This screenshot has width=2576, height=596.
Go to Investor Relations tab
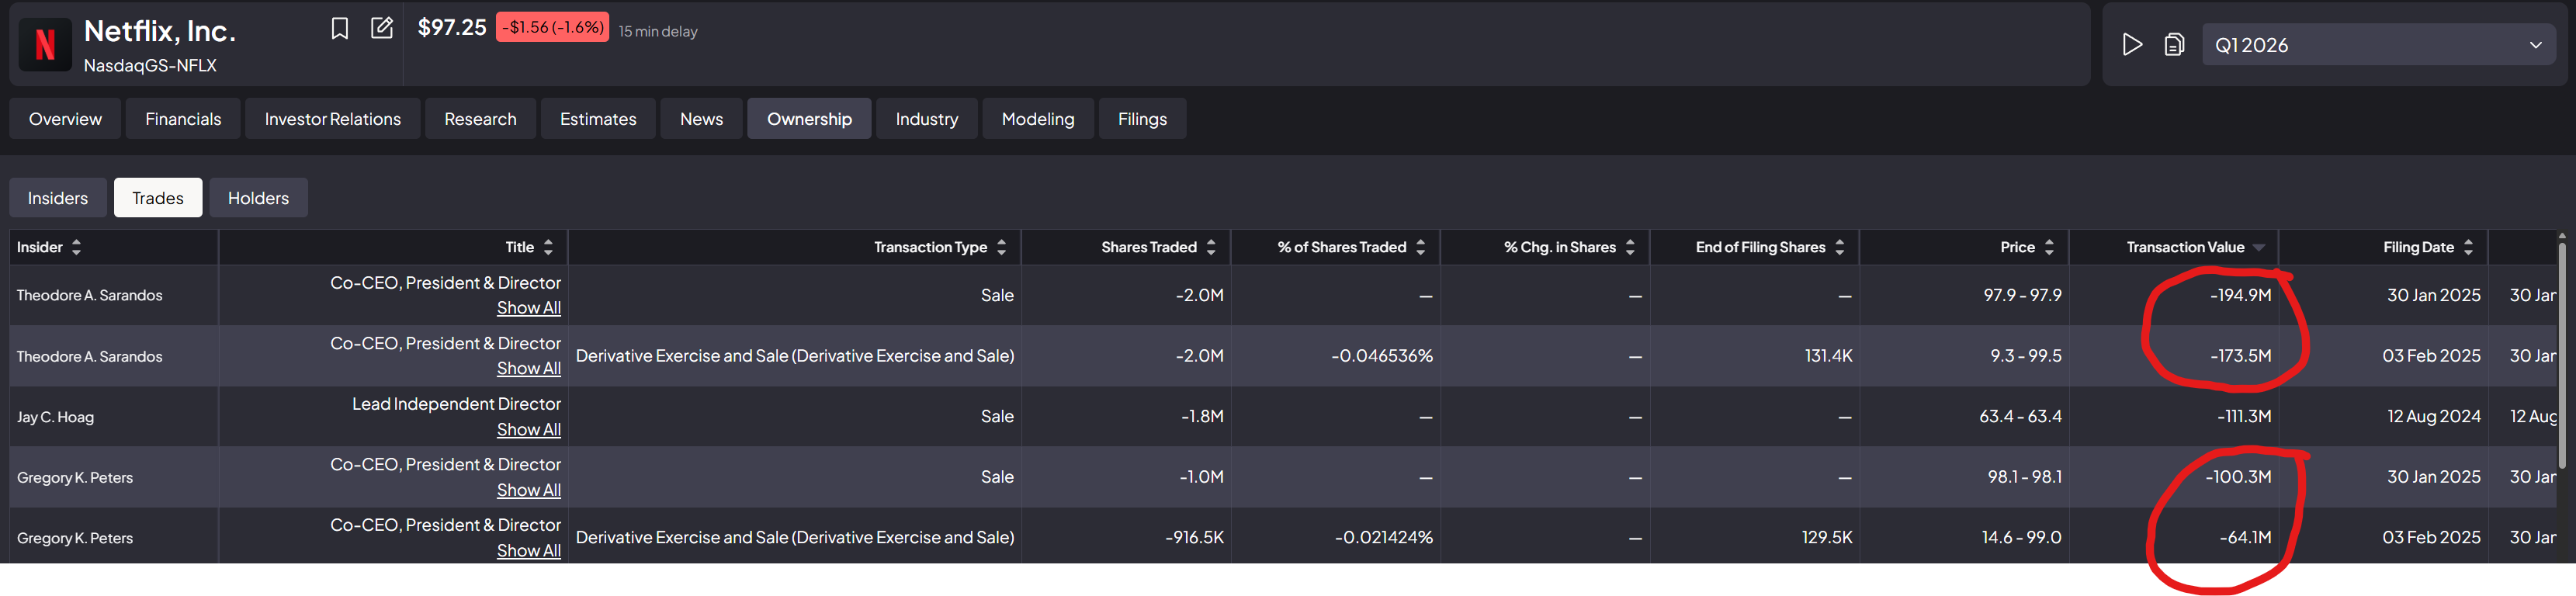pyautogui.click(x=333, y=119)
